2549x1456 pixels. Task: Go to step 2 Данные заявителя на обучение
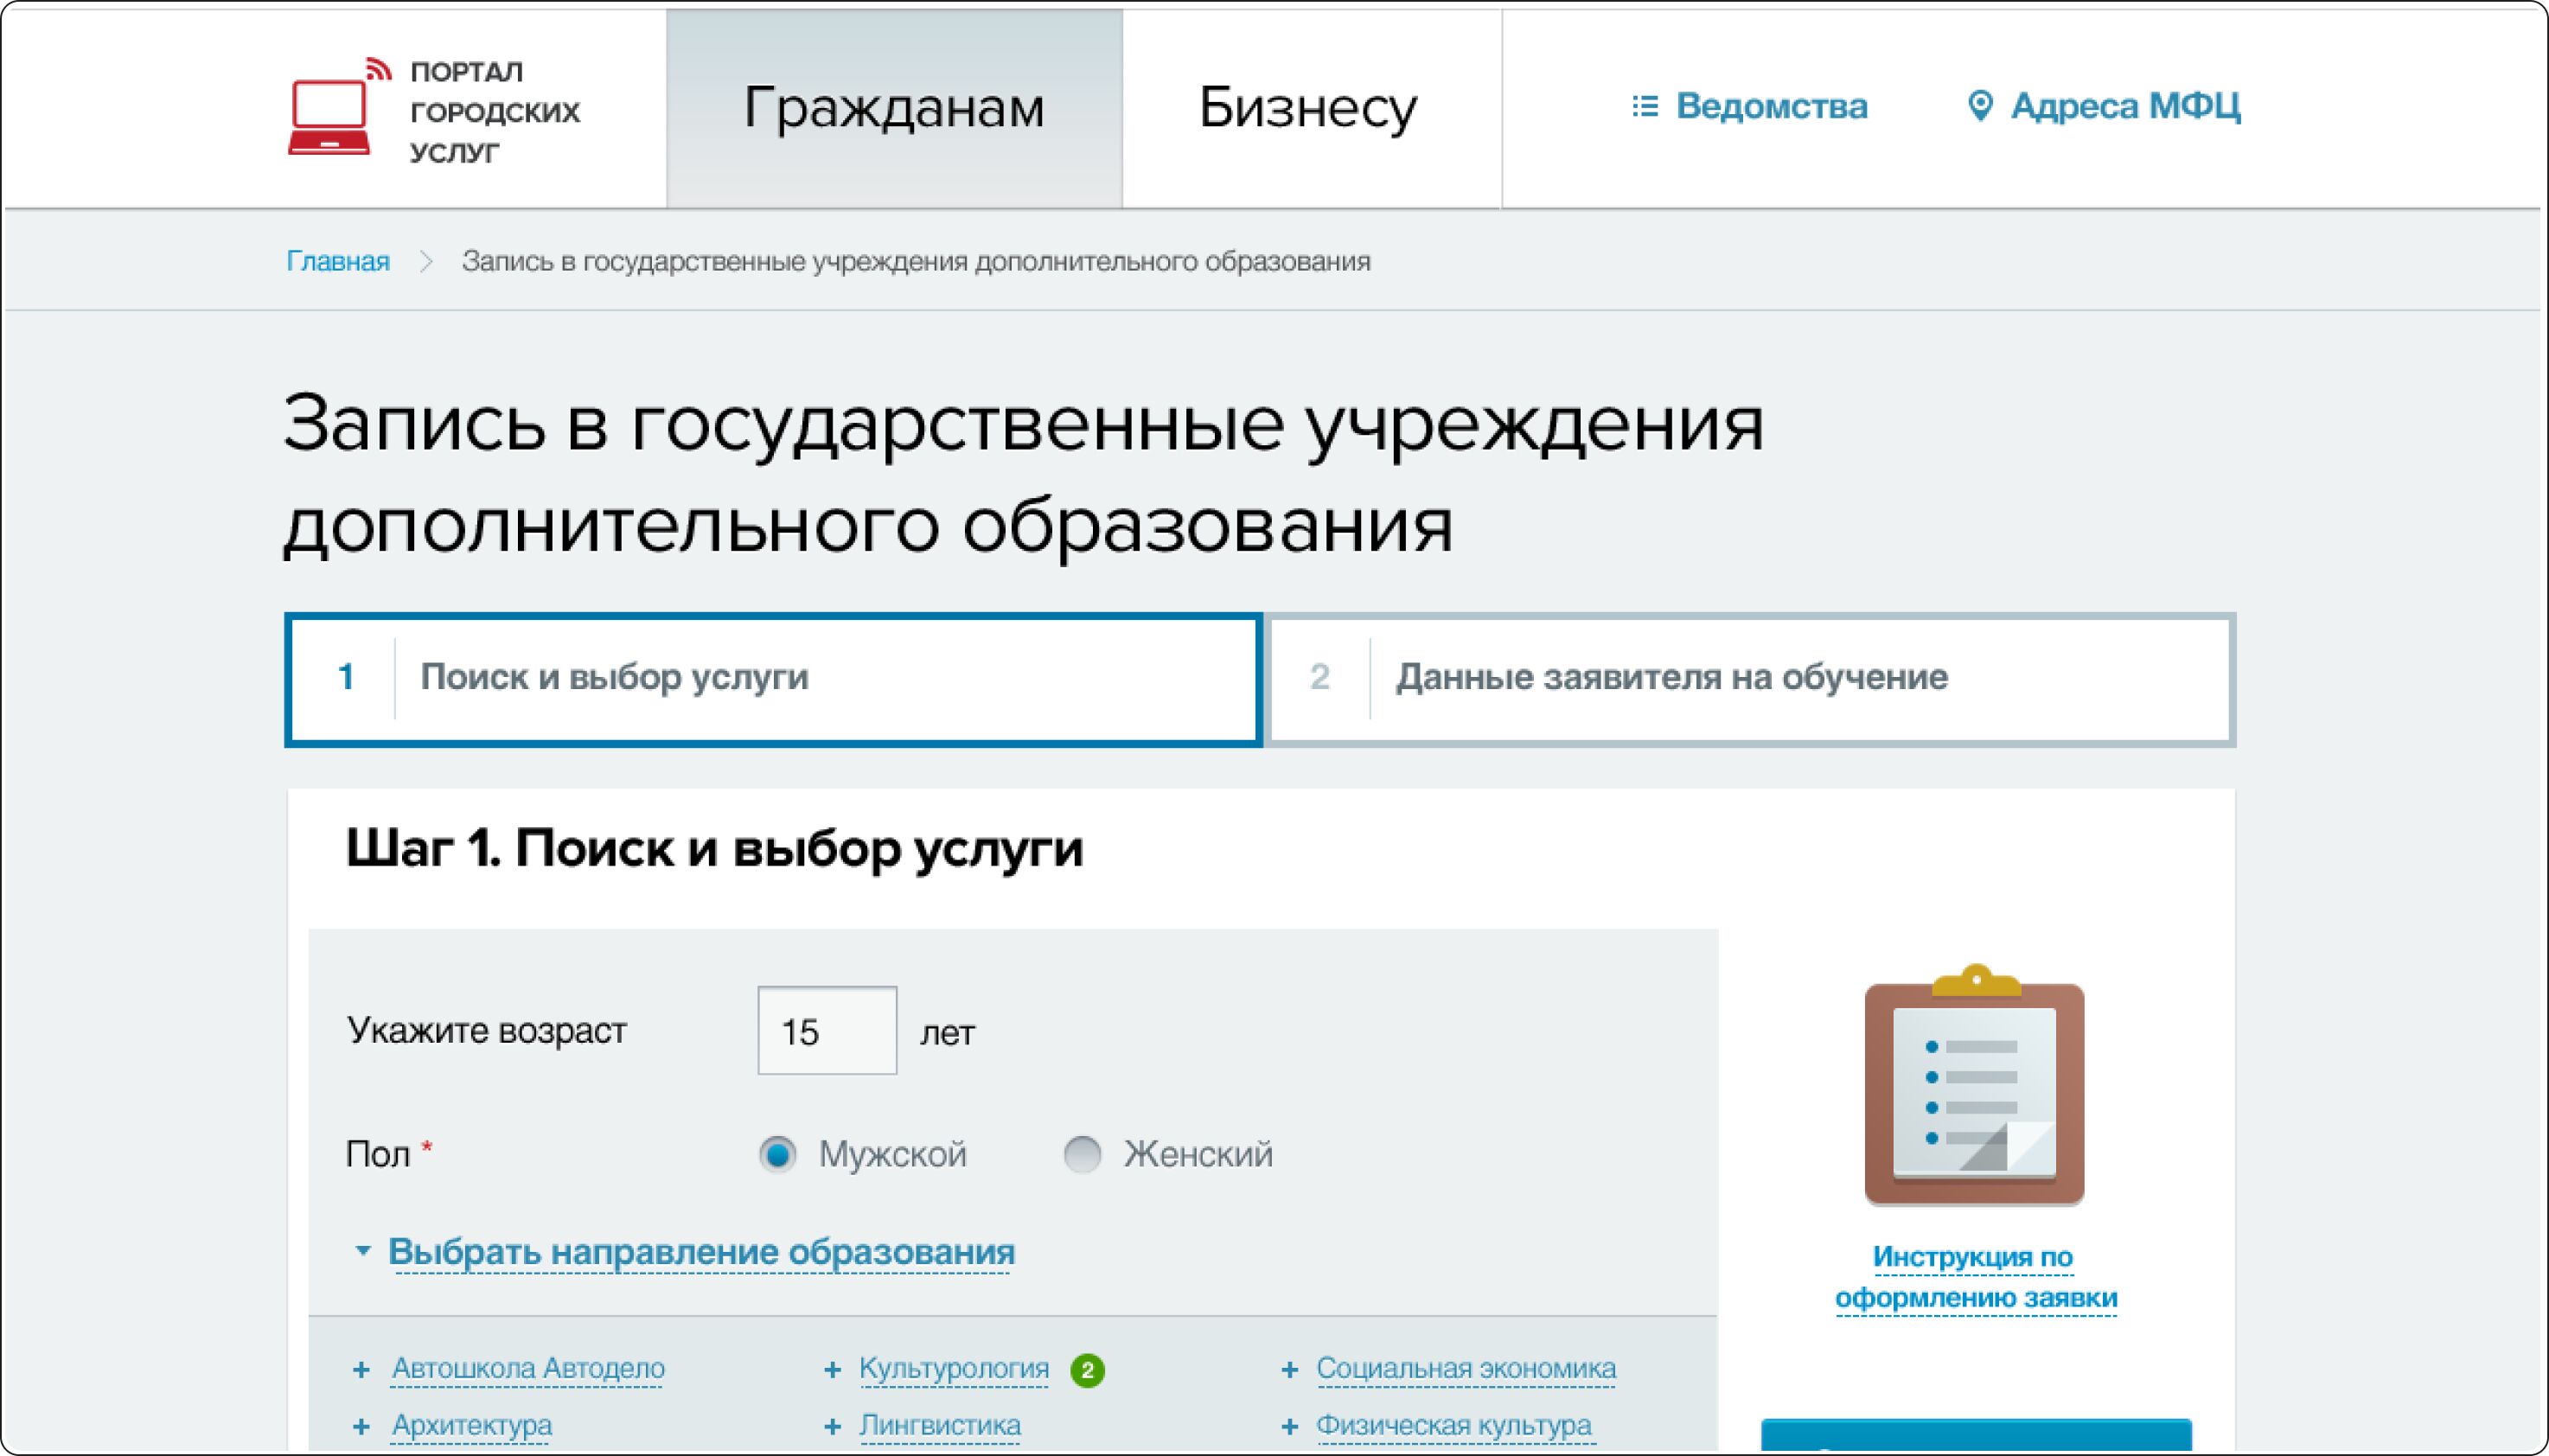pos(1750,679)
